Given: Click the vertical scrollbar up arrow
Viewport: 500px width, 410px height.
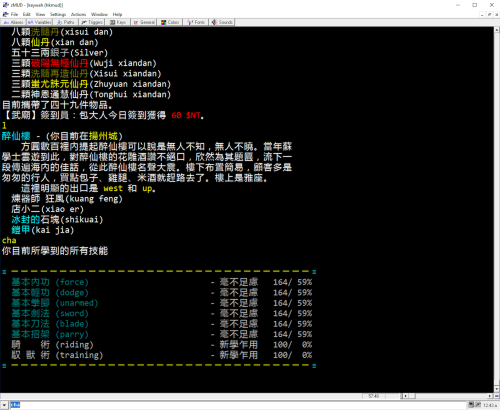Looking at the screenshot, I should pos(497,30).
